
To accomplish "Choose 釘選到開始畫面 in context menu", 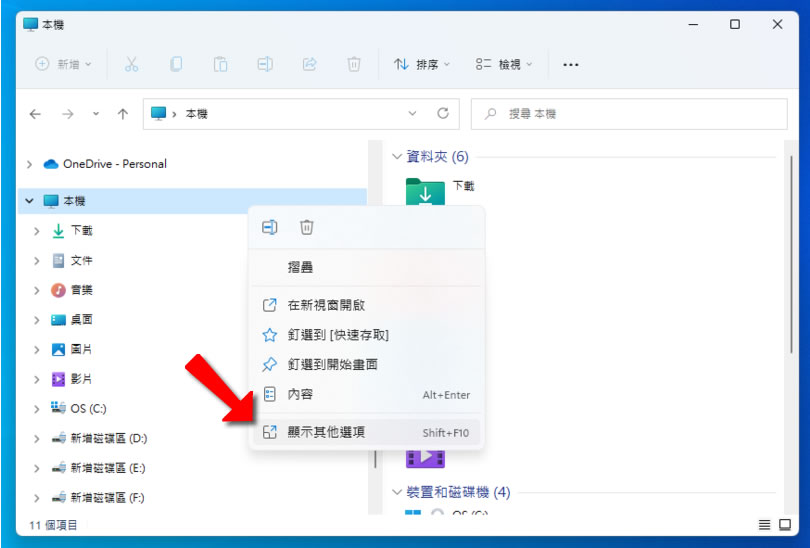I will pos(367,365).
